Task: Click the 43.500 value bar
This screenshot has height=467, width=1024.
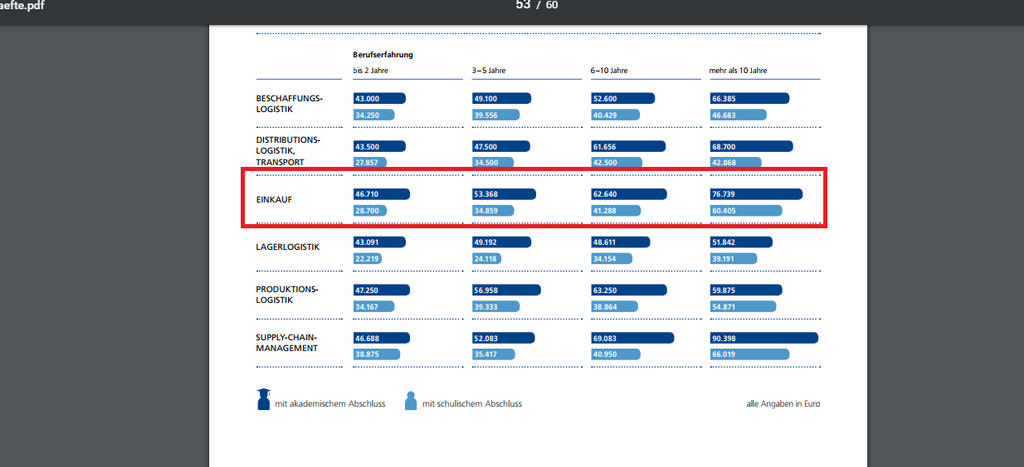Action: click(x=379, y=146)
